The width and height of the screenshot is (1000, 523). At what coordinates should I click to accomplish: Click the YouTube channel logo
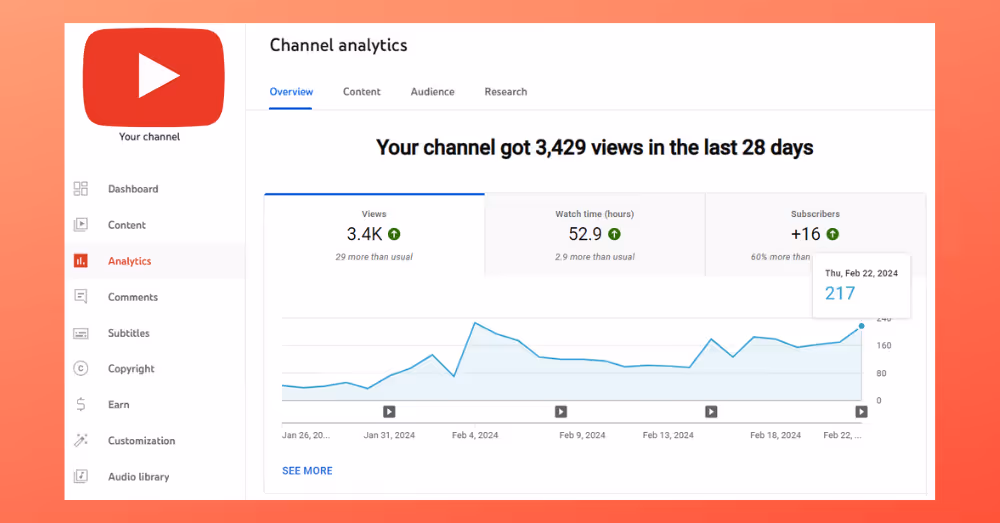pos(154,77)
